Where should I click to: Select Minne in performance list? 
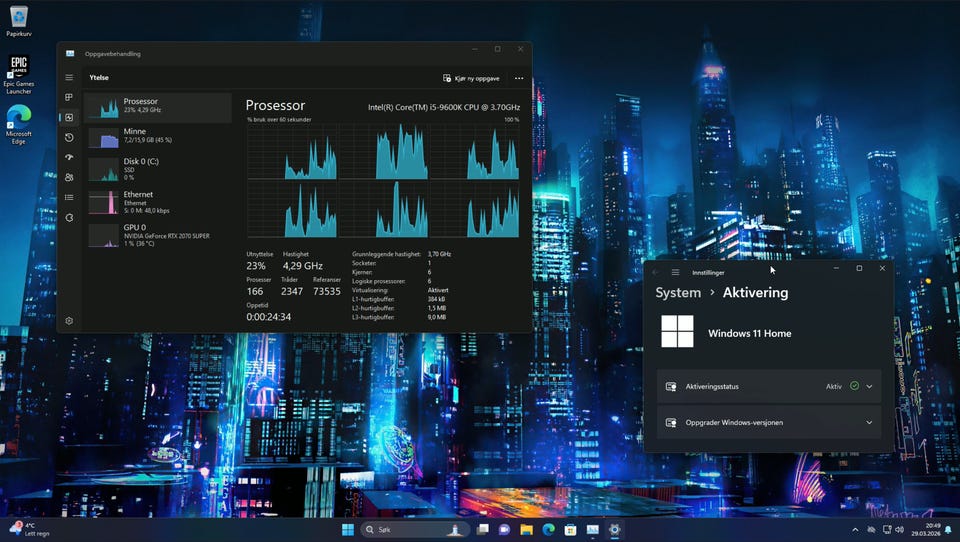(158, 137)
